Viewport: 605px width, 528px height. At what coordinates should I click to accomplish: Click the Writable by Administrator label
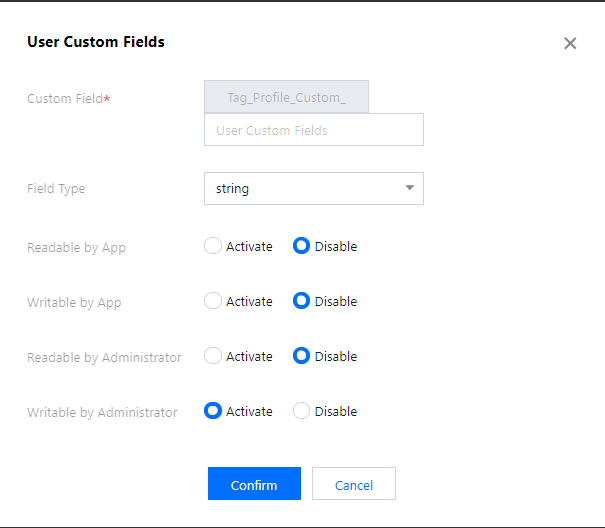102,412
